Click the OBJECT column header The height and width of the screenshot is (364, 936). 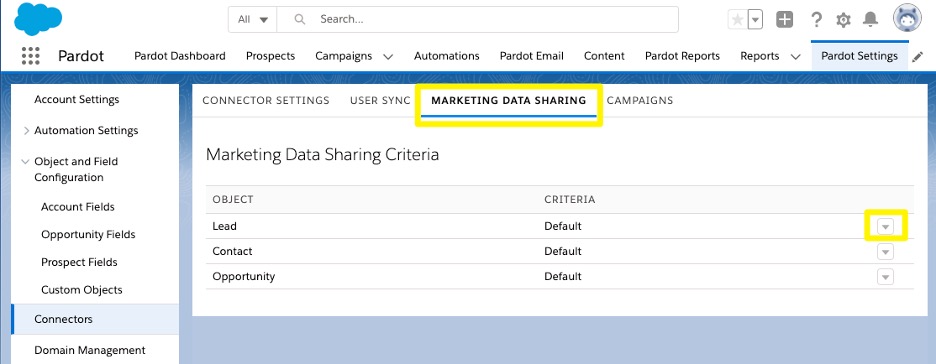click(233, 199)
